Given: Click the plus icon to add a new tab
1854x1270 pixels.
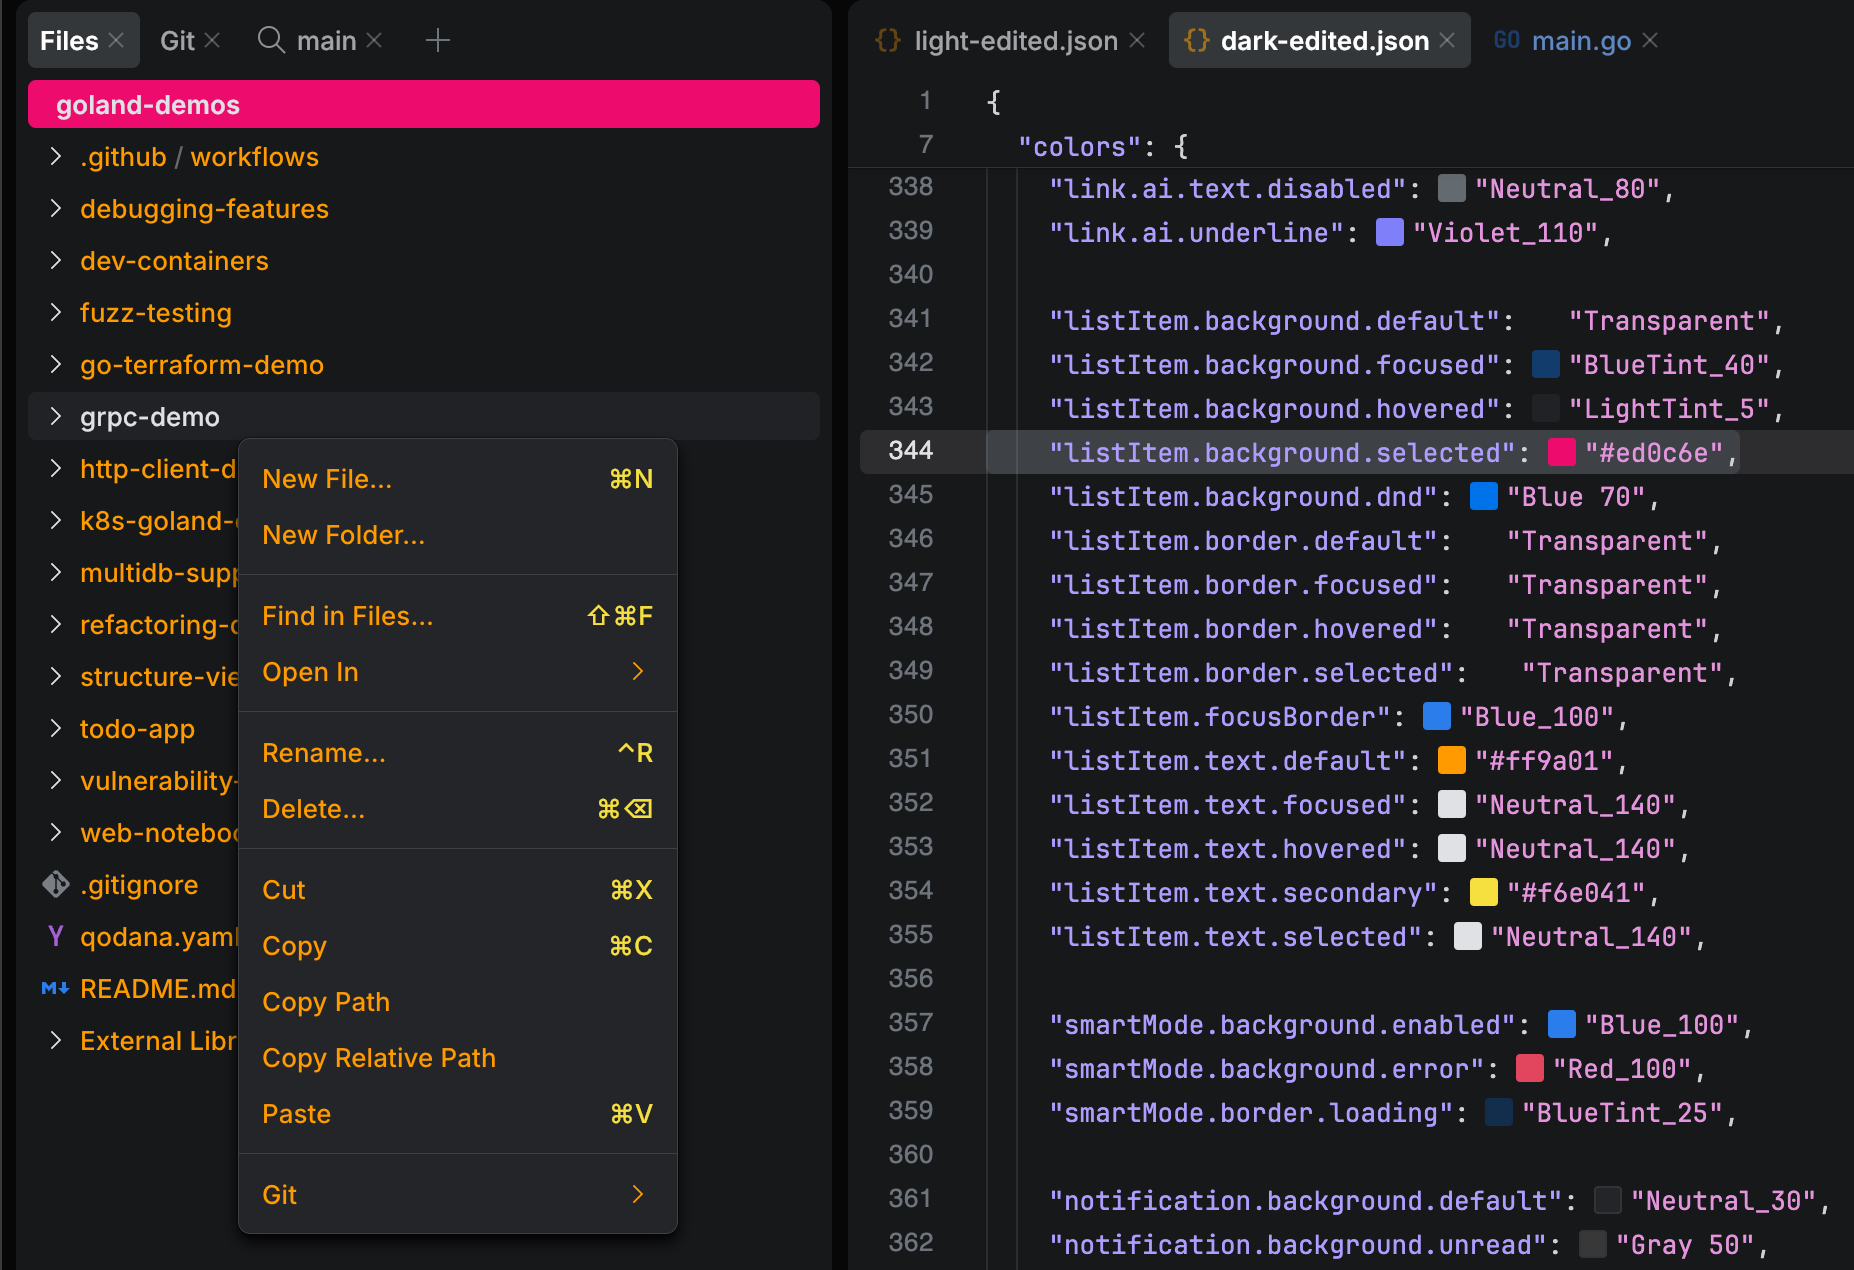Looking at the screenshot, I should 438,40.
